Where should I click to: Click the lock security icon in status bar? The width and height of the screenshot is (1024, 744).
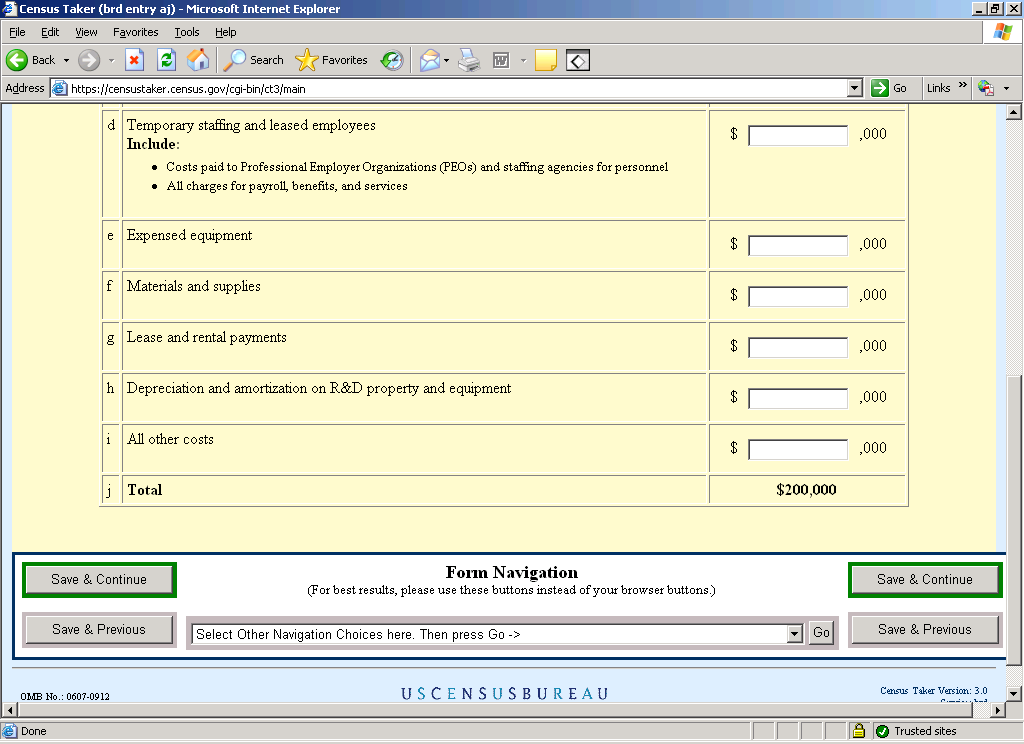[x=859, y=730]
